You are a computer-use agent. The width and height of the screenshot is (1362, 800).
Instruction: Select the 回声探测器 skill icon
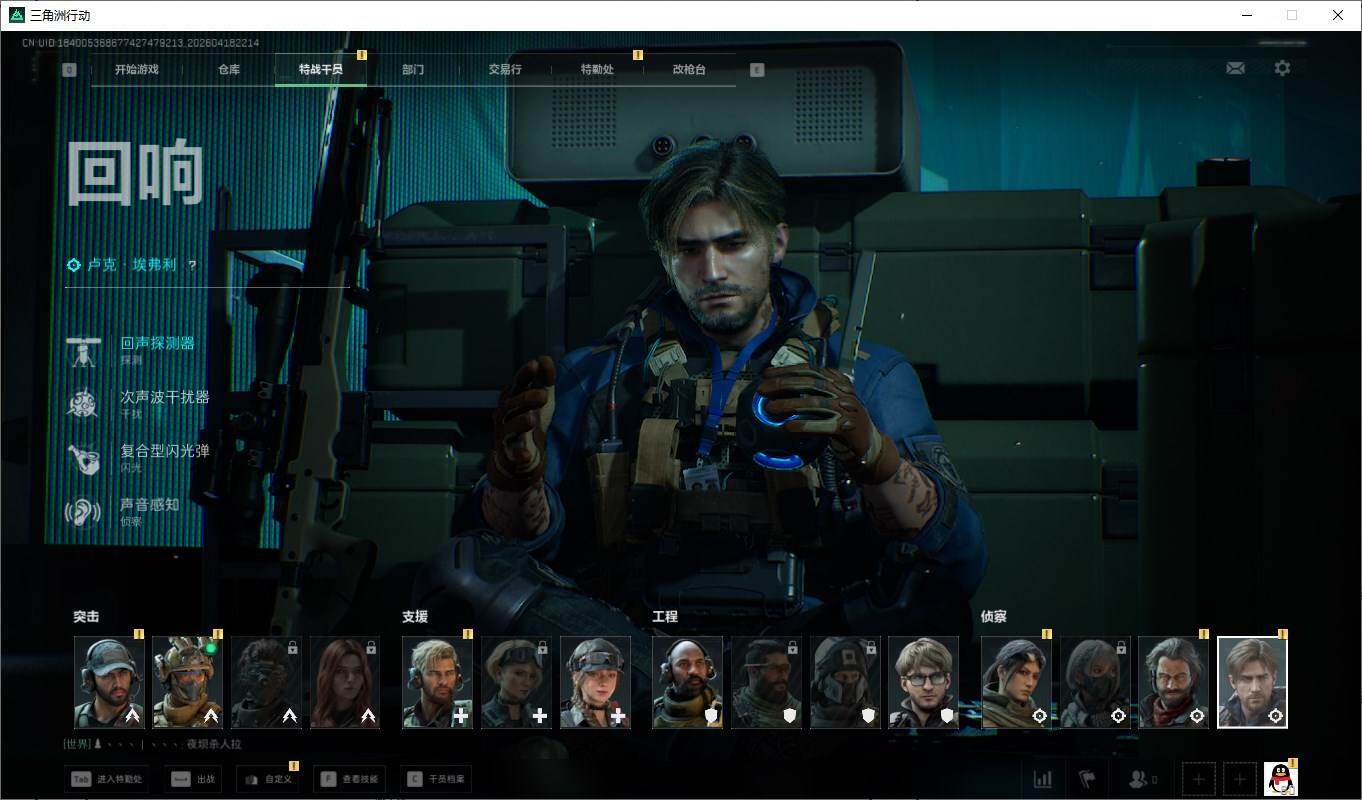83,350
